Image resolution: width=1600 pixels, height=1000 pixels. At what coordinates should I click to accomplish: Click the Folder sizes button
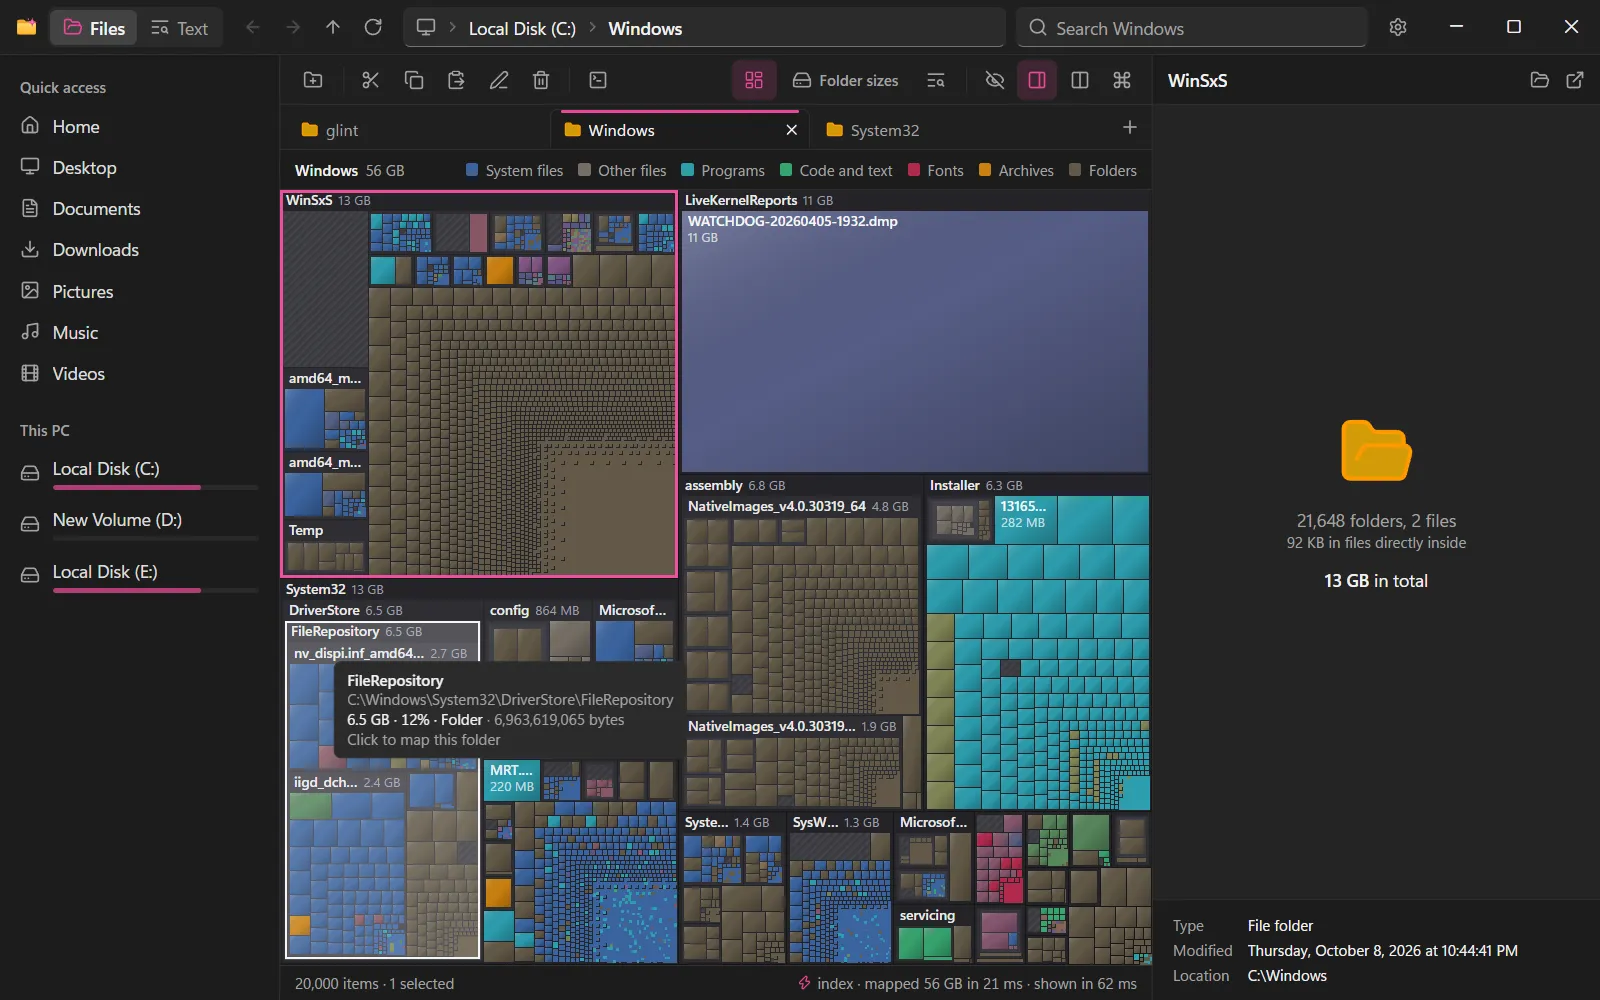pyautogui.click(x=846, y=80)
